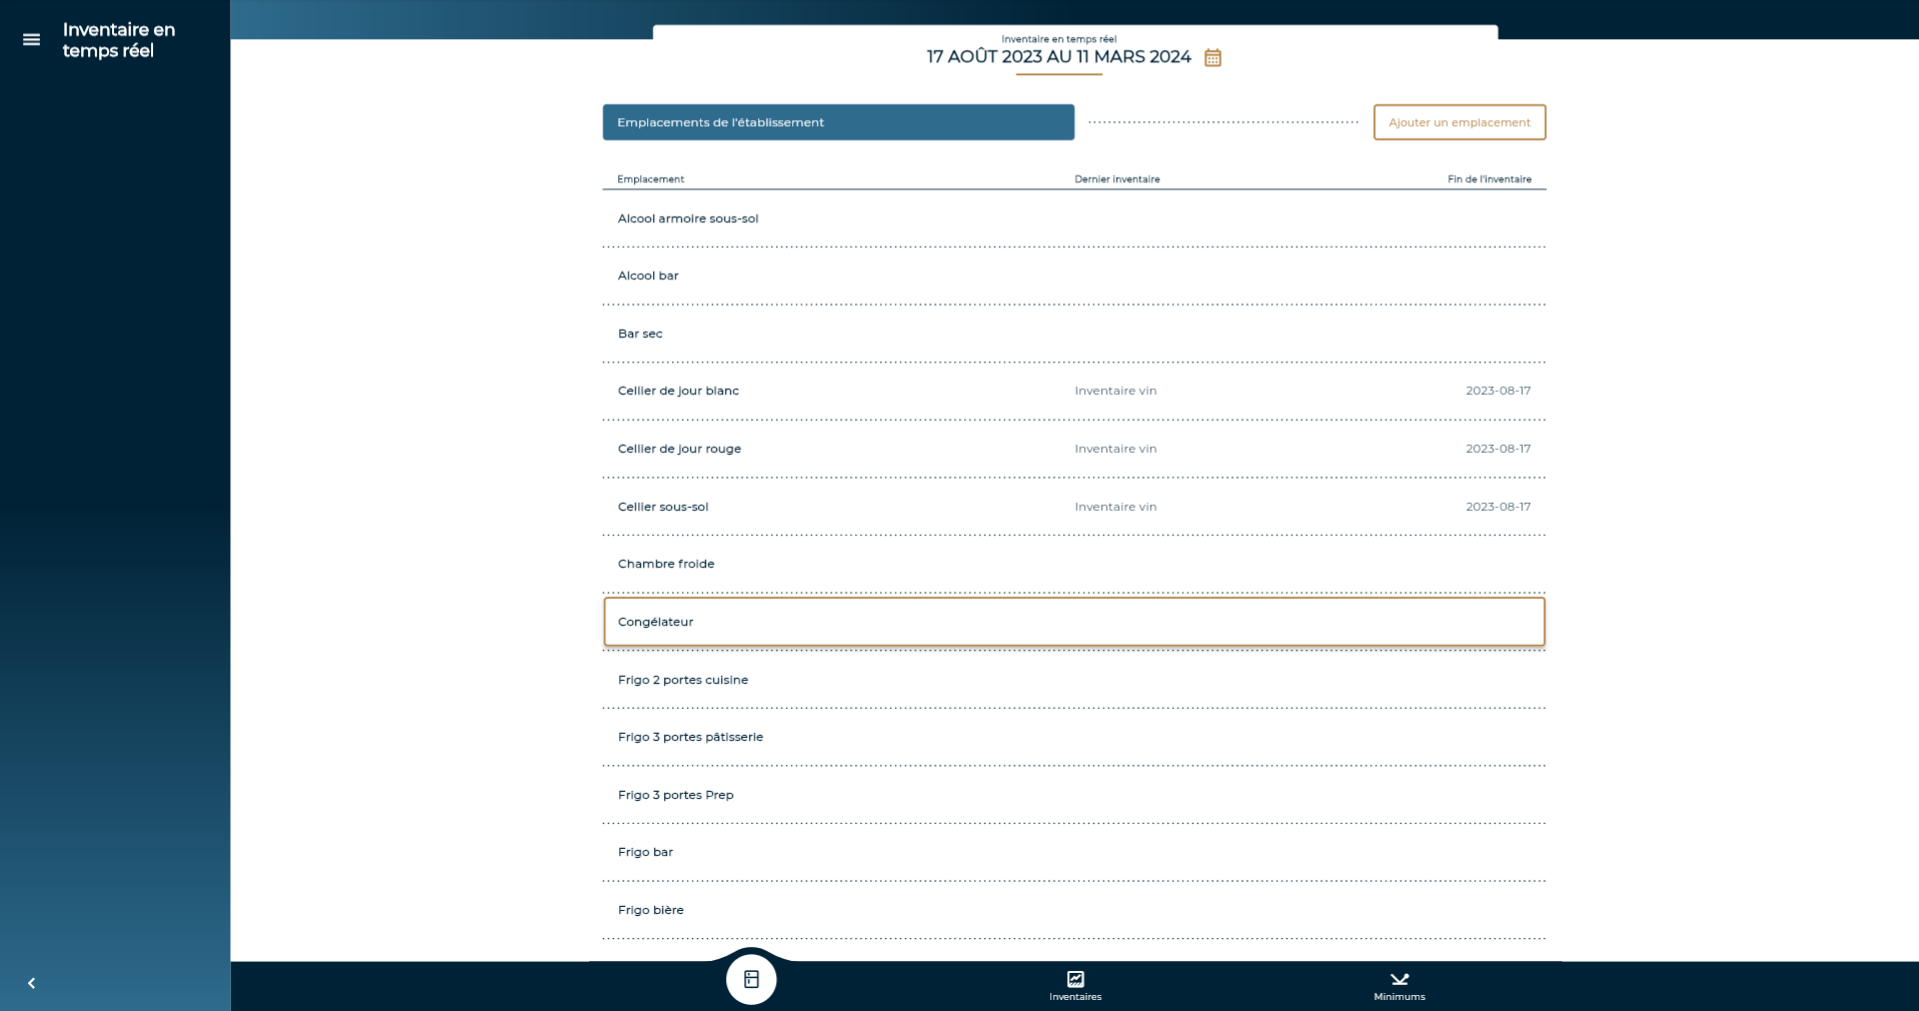
Task: Open Frigo 2 portes cuisine
Action: pos(1074,680)
